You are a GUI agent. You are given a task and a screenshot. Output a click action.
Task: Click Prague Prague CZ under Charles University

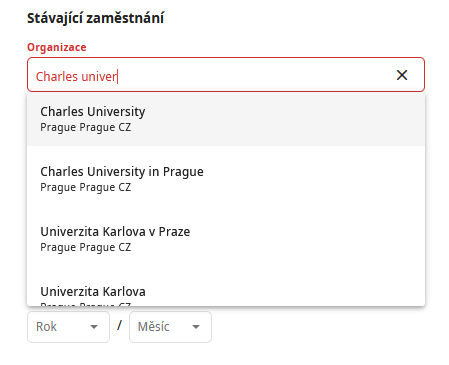(x=86, y=127)
